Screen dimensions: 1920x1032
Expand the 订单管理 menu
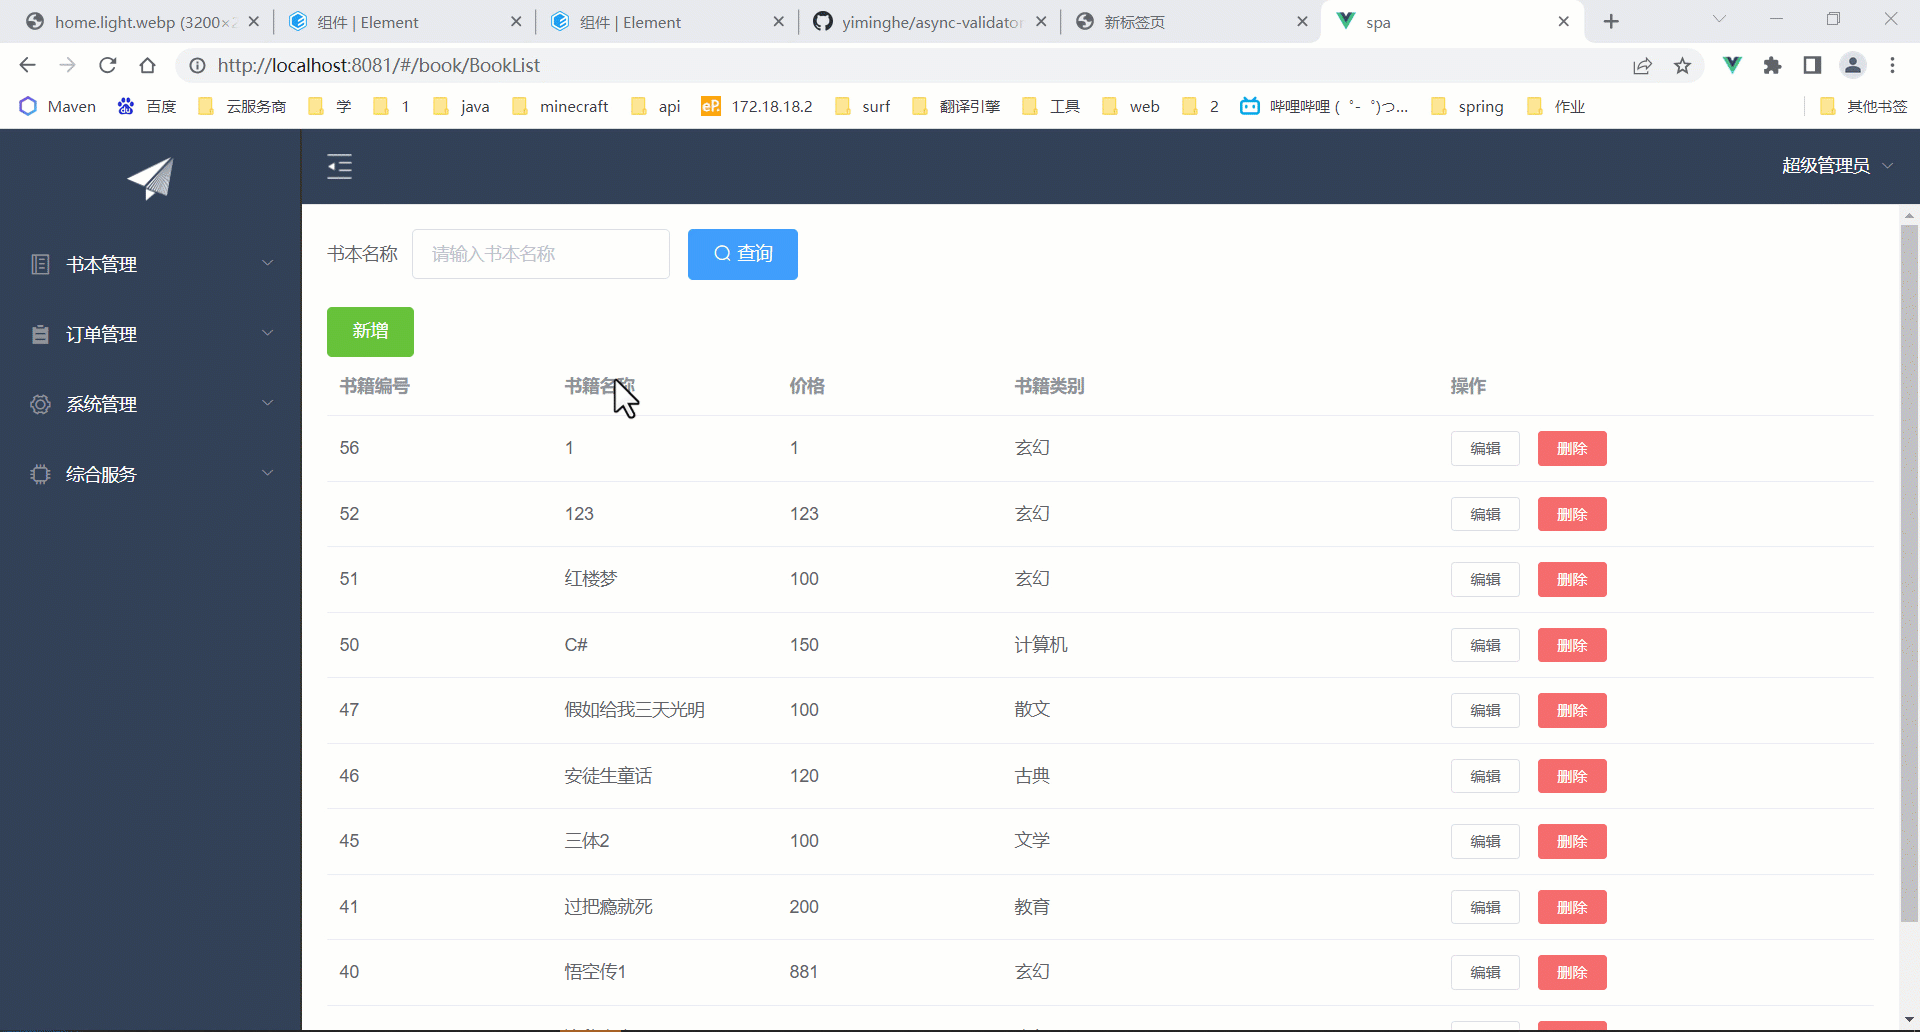tap(151, 334)
